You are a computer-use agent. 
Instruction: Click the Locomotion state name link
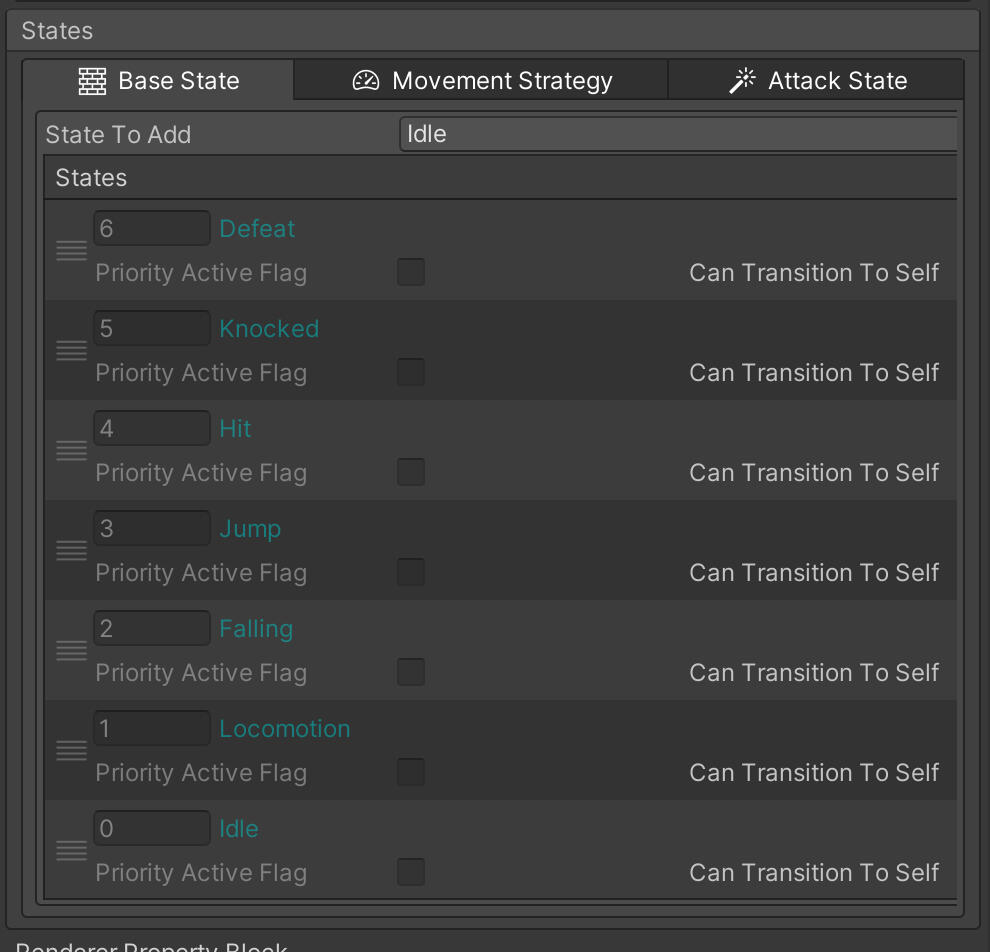point(285,729)
